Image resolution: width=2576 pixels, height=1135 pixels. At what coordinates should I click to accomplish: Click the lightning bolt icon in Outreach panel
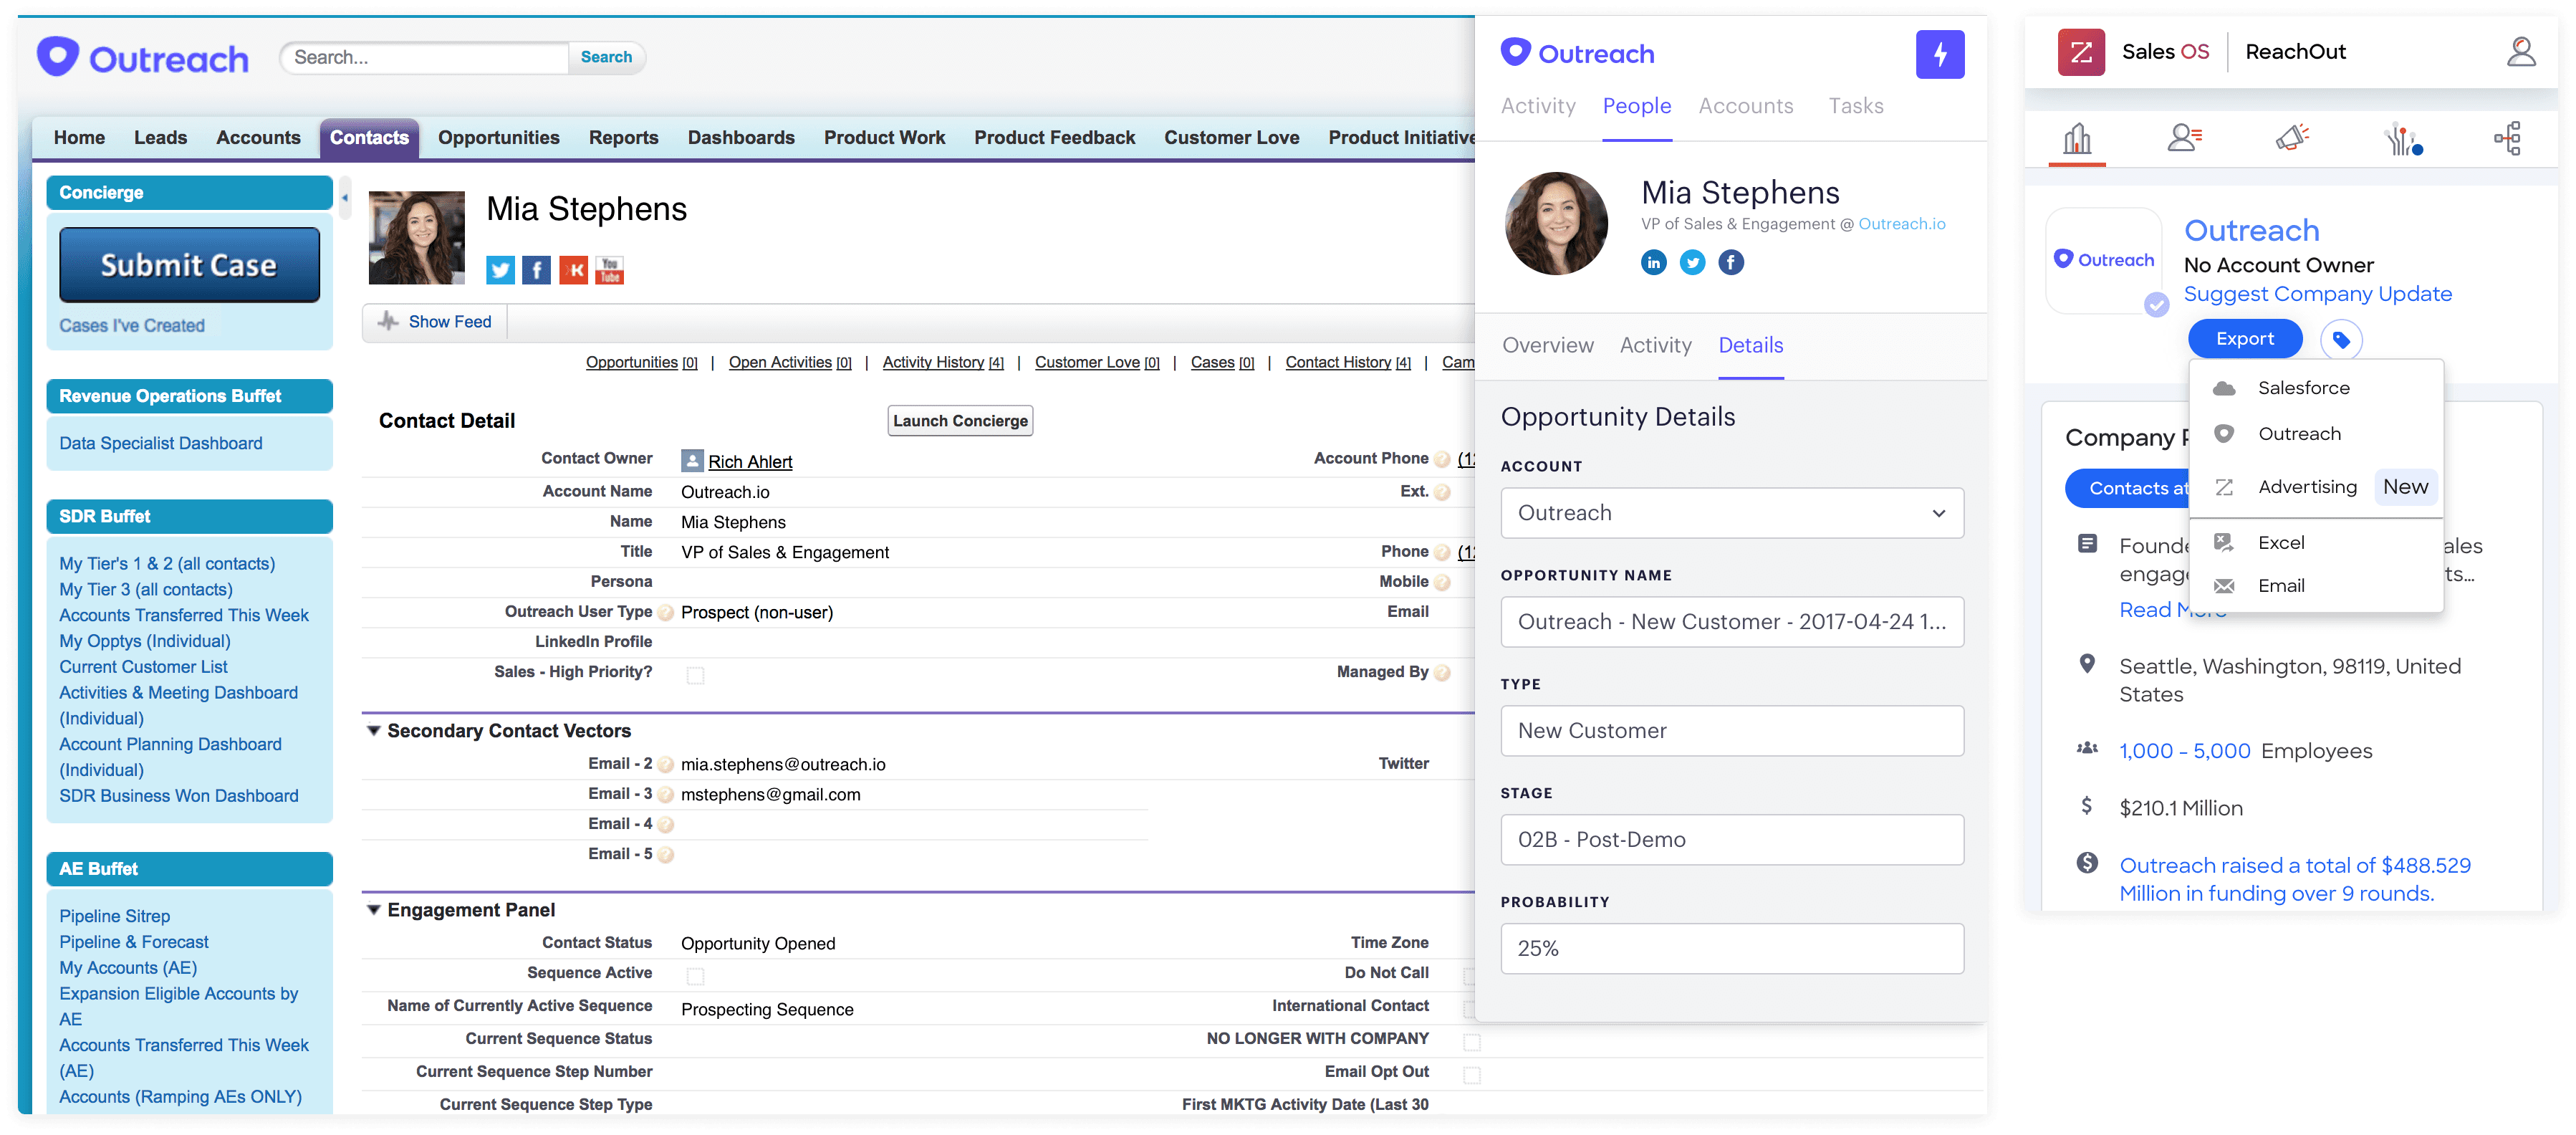(x=1939, y=54)
